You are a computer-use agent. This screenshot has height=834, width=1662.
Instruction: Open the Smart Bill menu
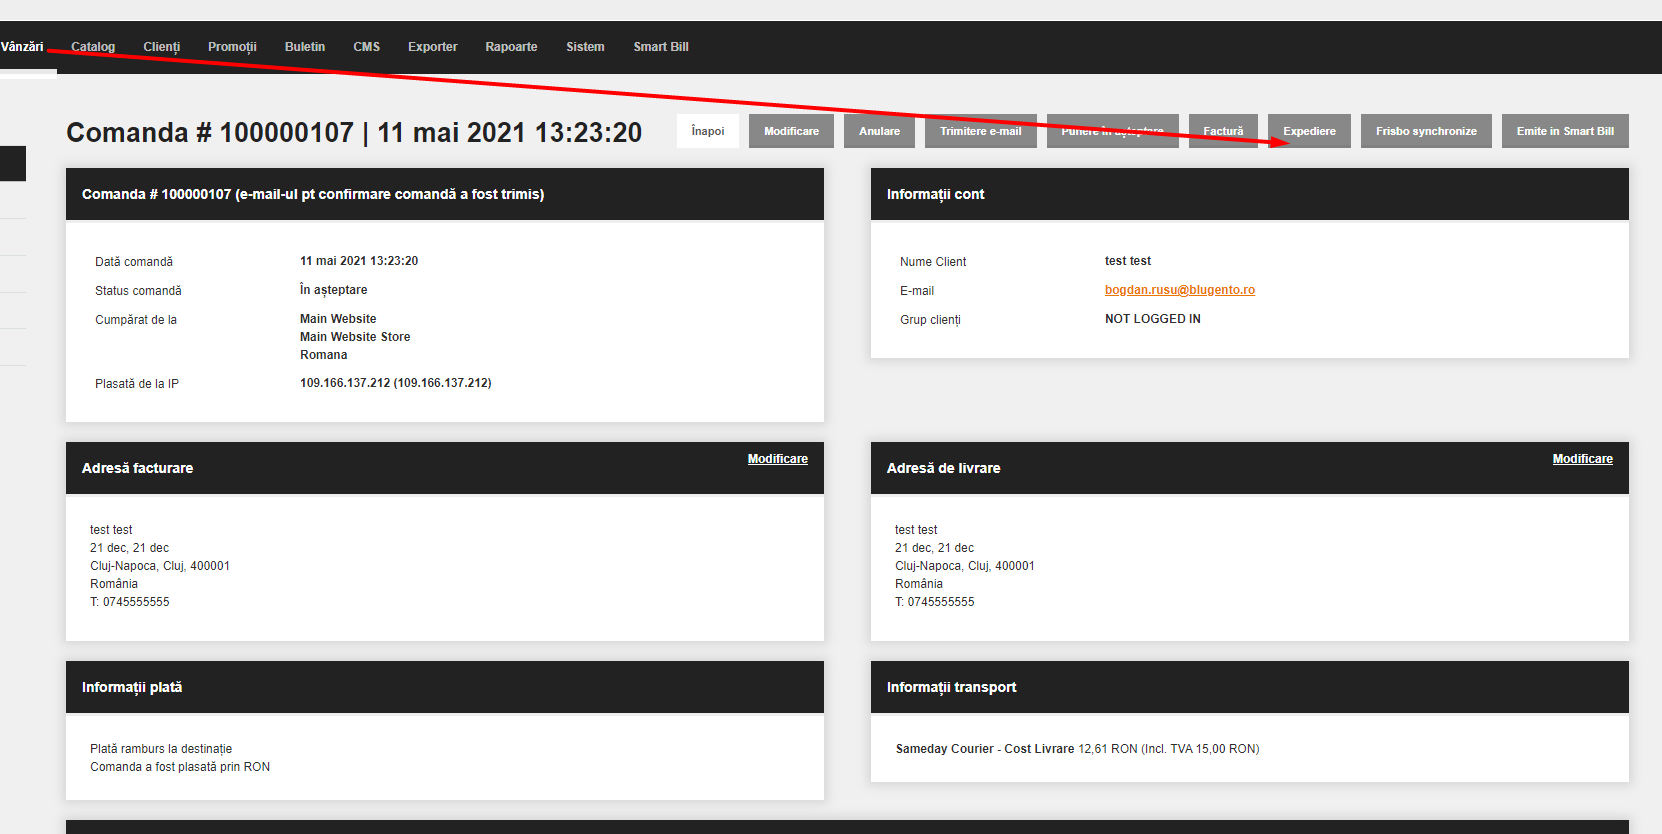point(661,47)
